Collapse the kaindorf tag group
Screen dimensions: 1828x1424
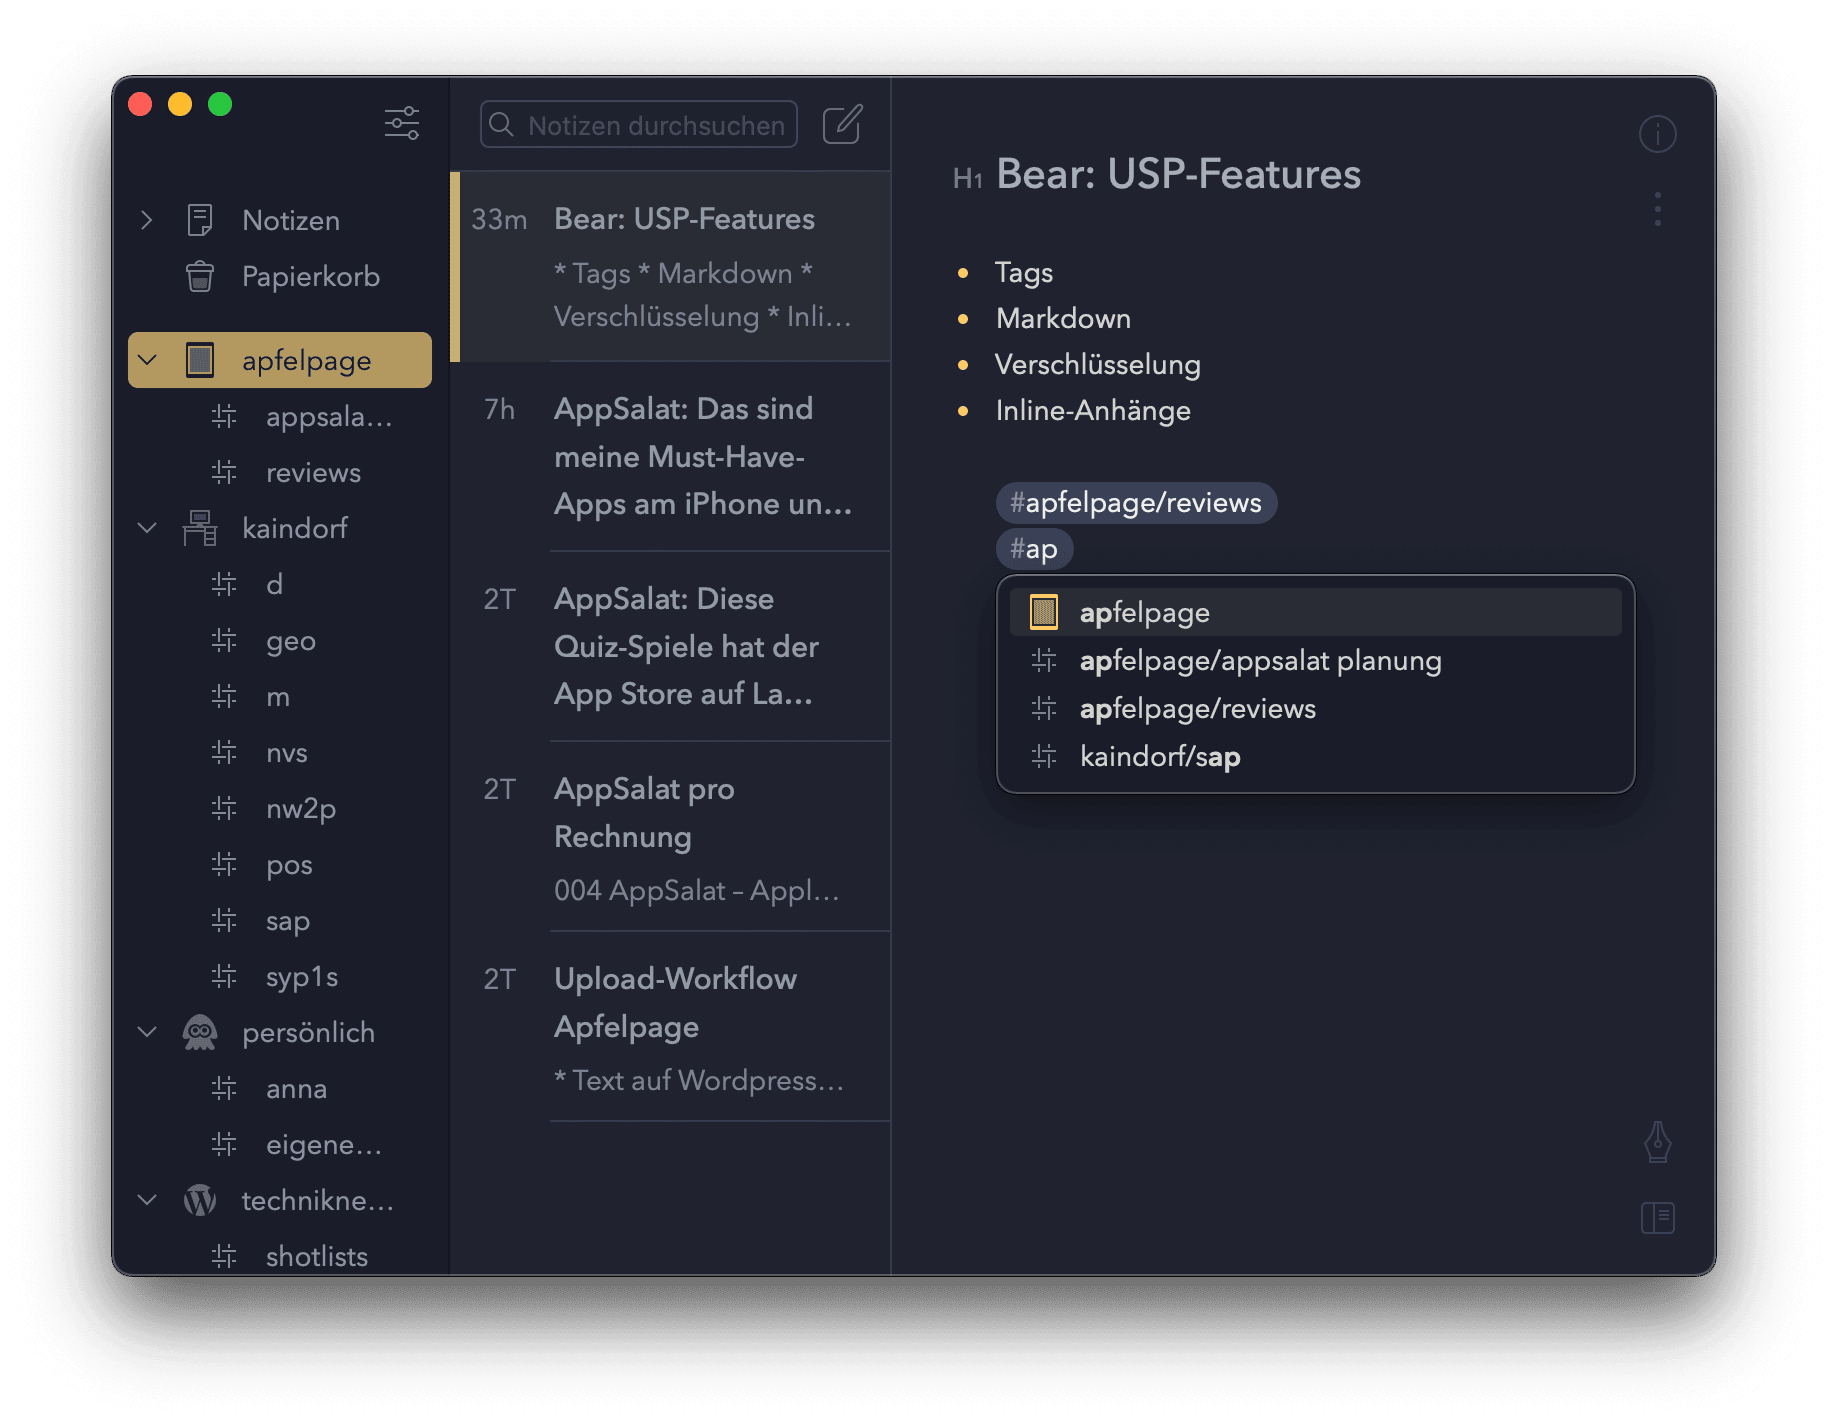tap(147, 528)
